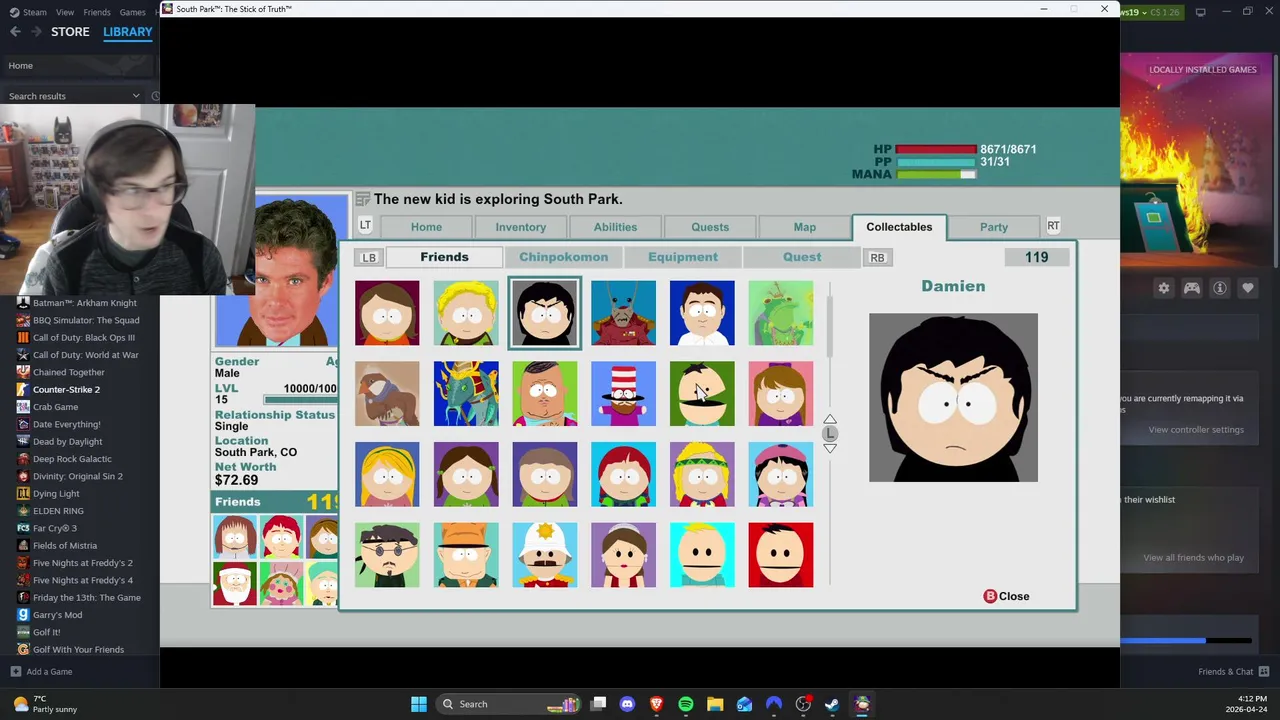Select the blonde girl with flower crown portrait
The image size is (1280, 720).
coord(702,474)
